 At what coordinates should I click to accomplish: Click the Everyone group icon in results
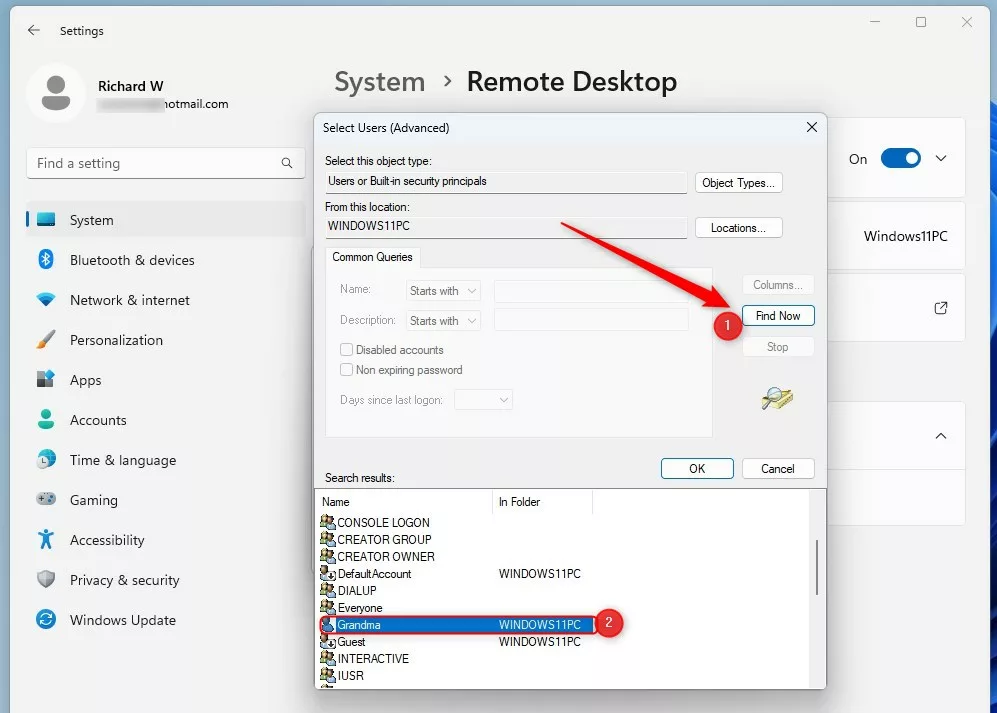pos(327,607)
